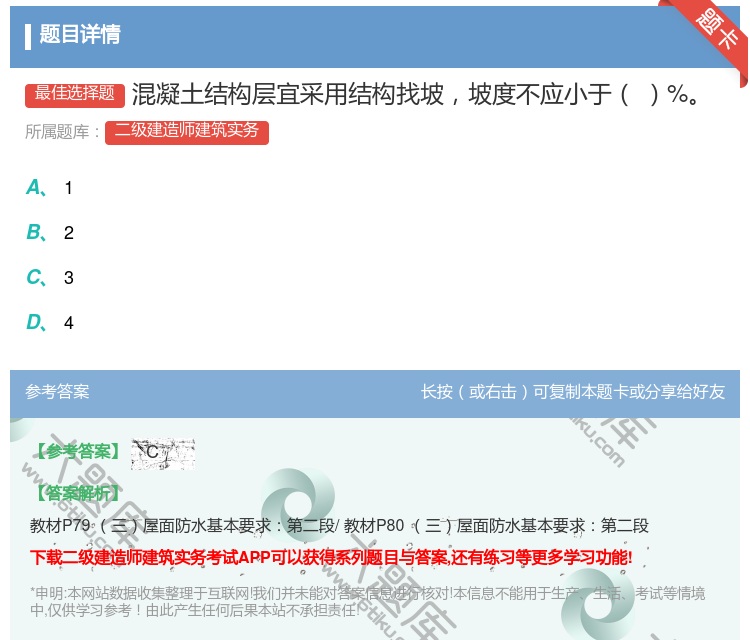Select answer option B with value 2
The height and width of the screenshot is (640, 750).
point(50,232)
